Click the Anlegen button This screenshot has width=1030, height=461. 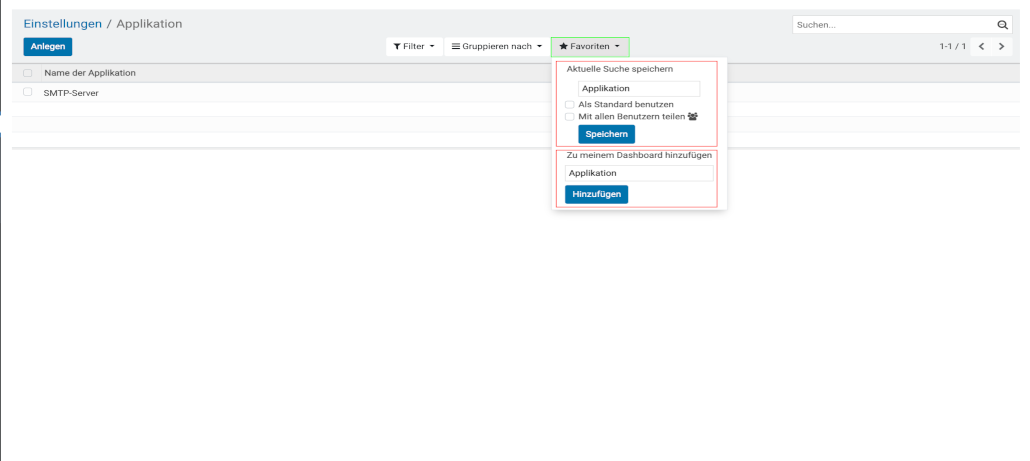[x=47, y=47]
